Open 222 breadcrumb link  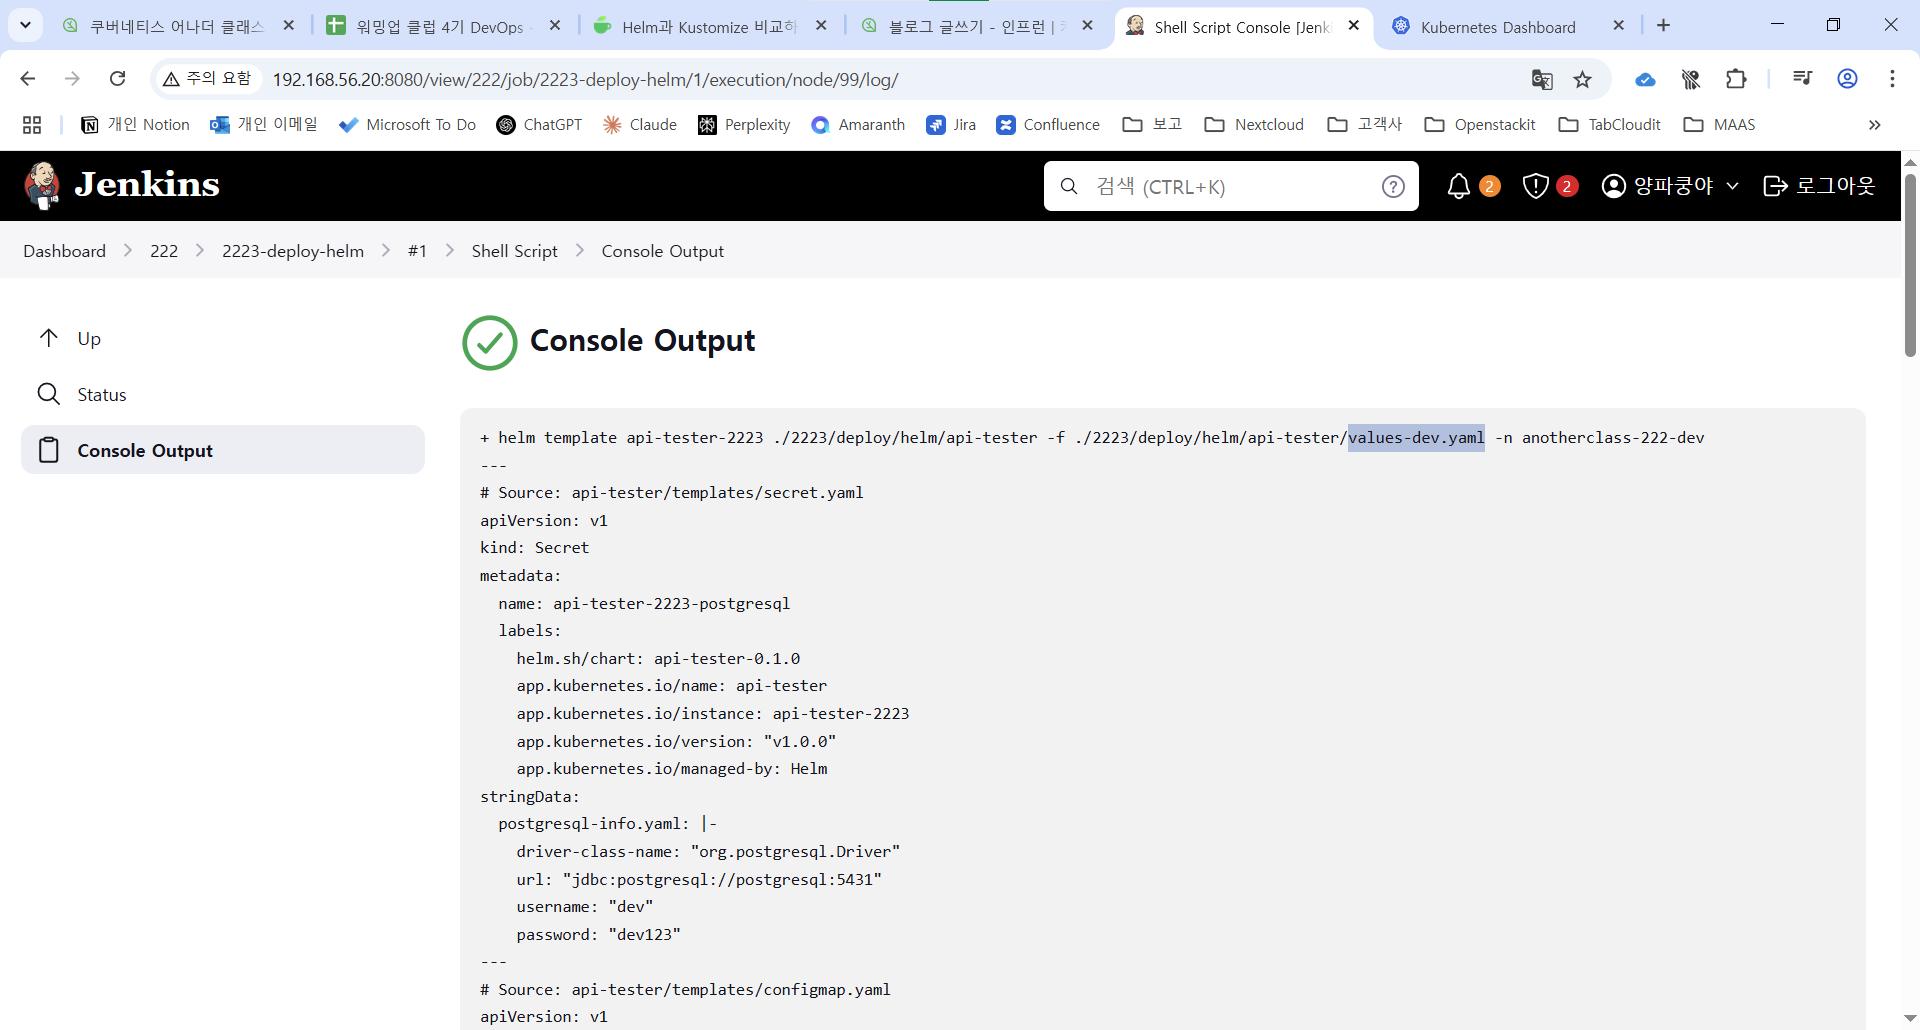pyautogui.click(x=164, y=251)
